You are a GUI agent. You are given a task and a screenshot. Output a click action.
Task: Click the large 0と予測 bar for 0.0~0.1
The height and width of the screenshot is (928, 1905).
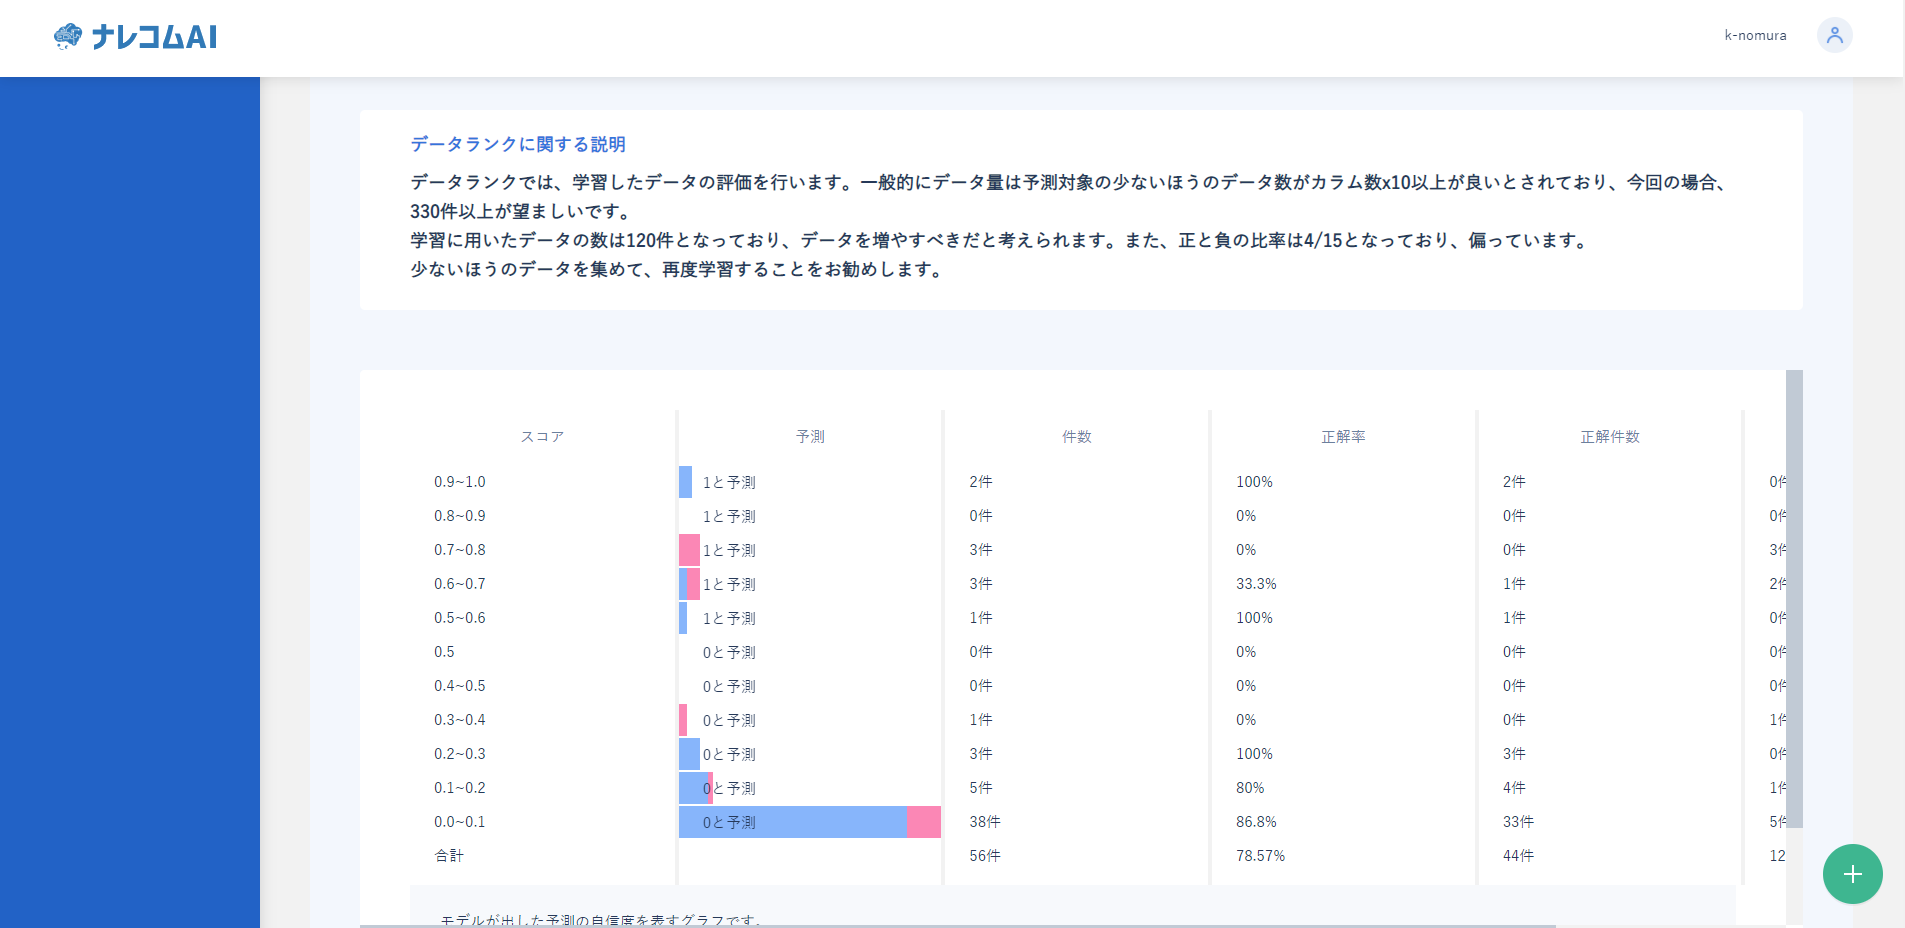point(790,821)
